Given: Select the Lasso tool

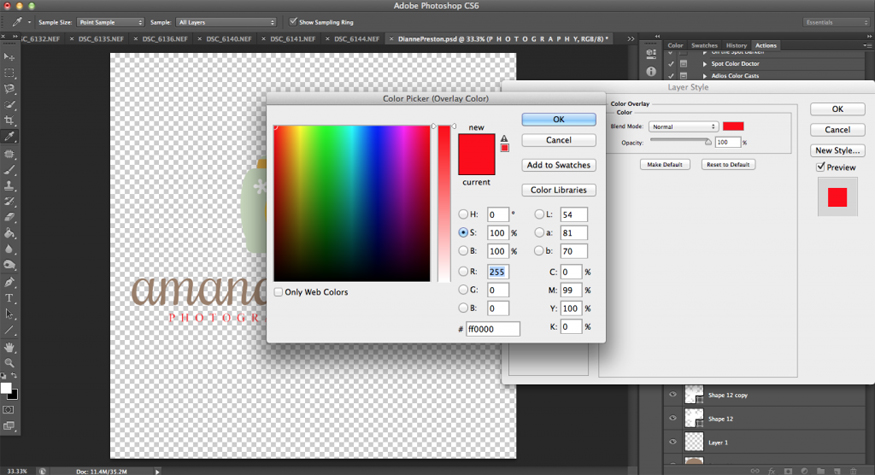Looking at the screenshot, I should click(x=9, y=89).
